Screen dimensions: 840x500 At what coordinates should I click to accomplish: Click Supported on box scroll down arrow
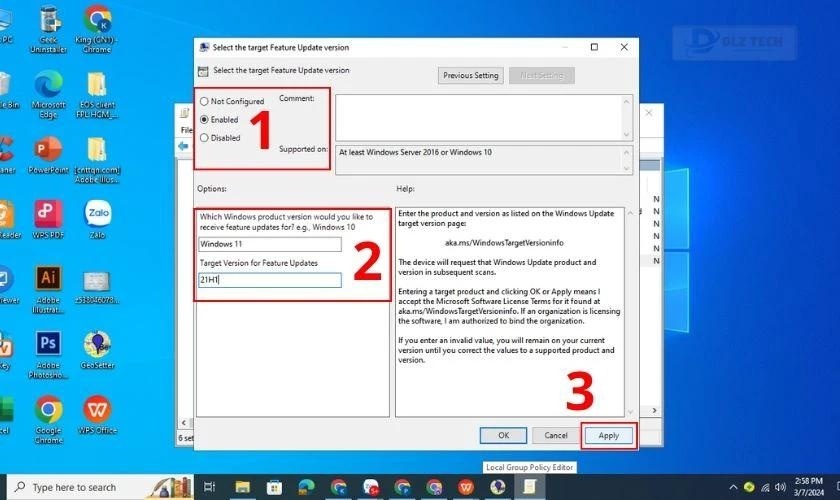626,168
